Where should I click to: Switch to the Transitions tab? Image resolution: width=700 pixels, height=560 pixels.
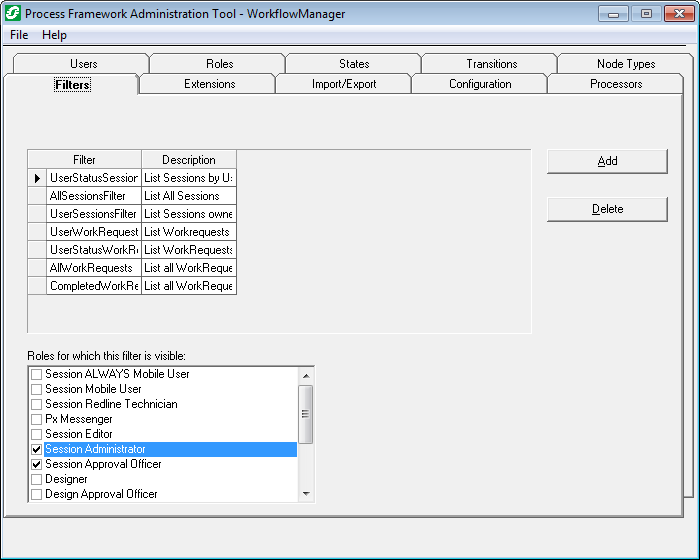click(x=491, y=64)
